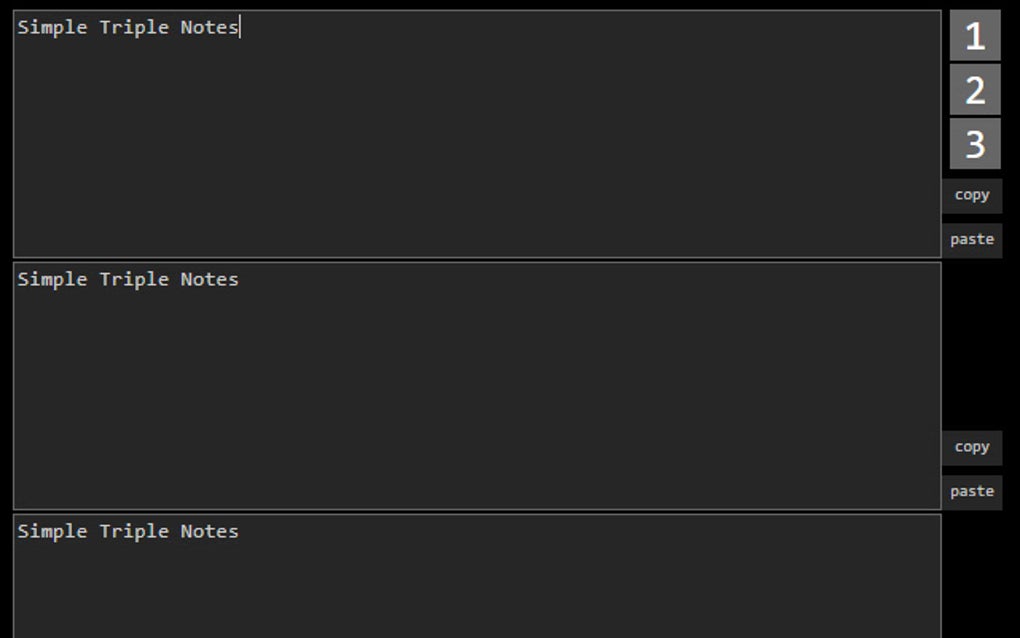Click the copy icon beside the second note
The width and height of the screenshot is (1020, 638).
pos(972,447)
